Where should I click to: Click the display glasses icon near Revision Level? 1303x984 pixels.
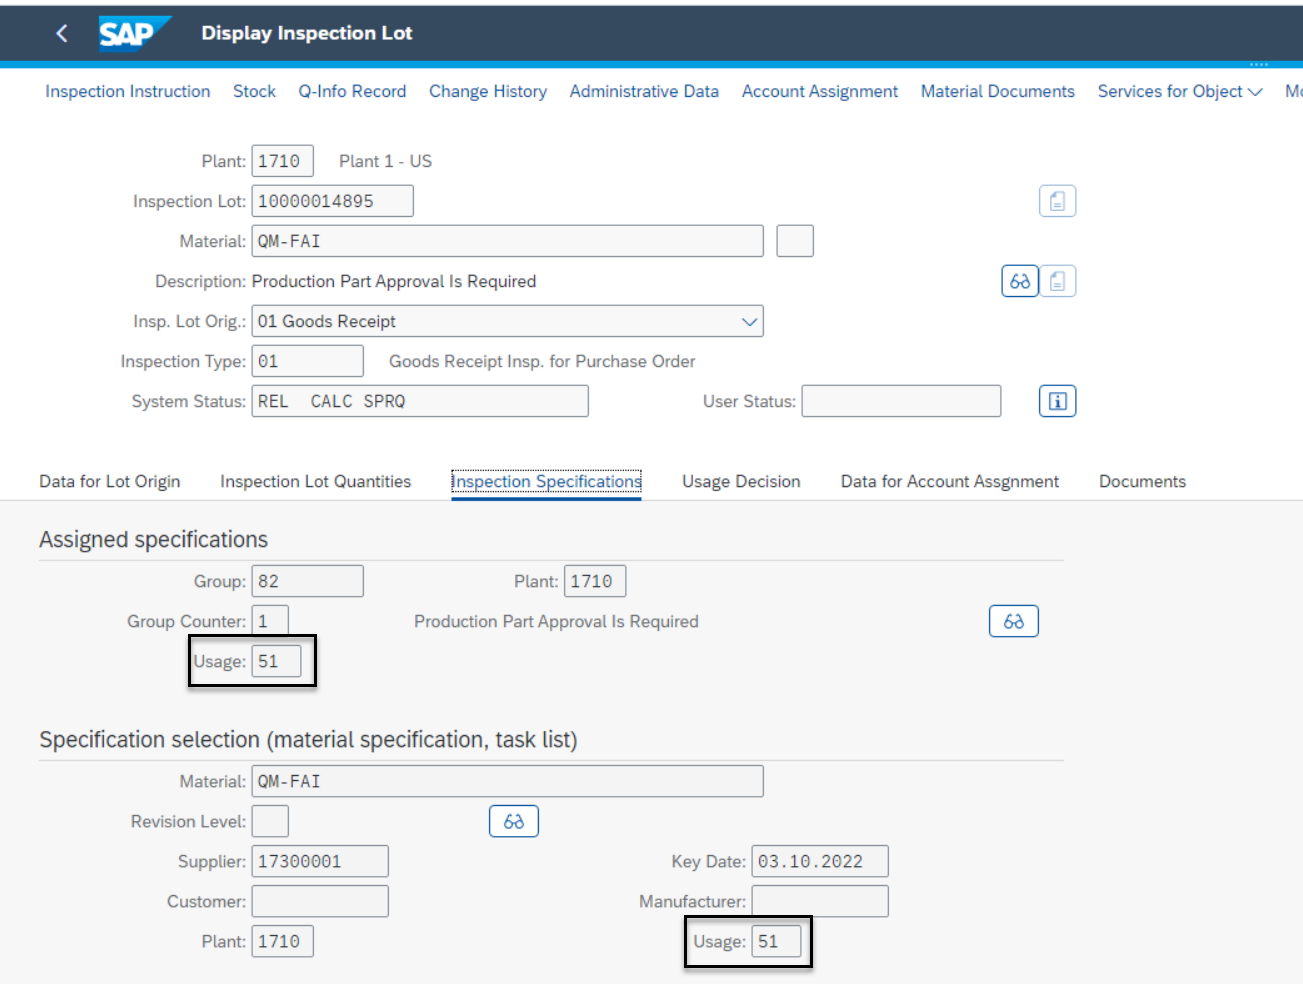pyautogui.click(x=513, y=820)
